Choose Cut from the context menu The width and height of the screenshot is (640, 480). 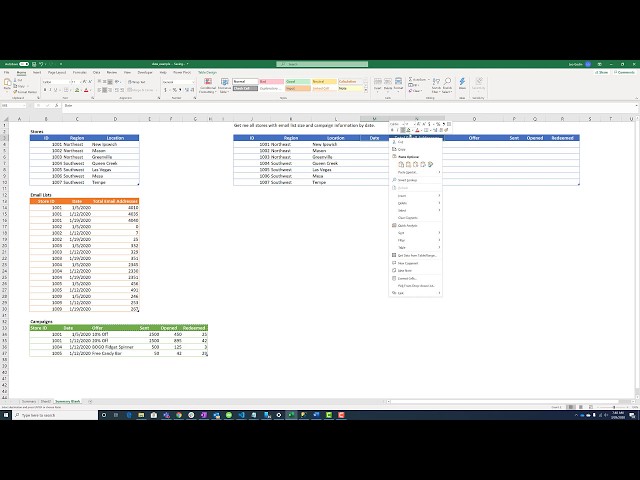click(416, 142)
